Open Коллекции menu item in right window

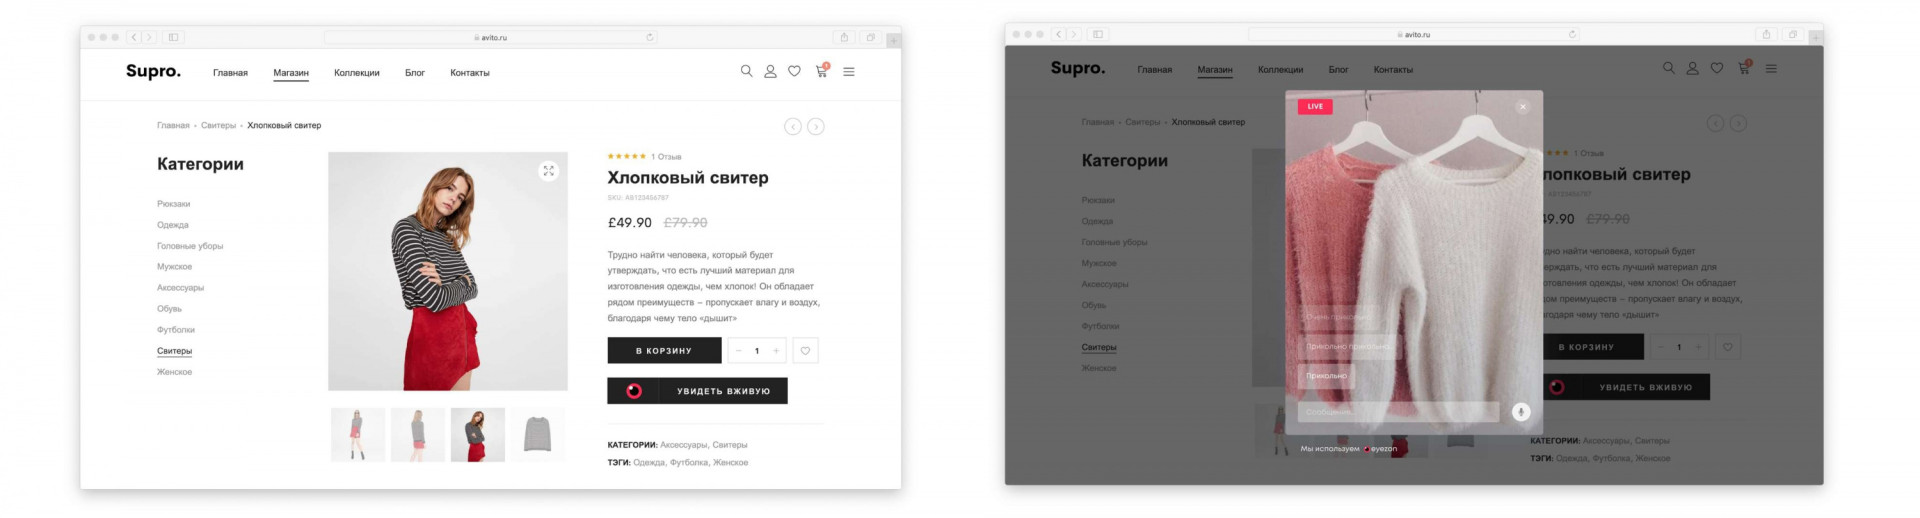pos(1281,70)
